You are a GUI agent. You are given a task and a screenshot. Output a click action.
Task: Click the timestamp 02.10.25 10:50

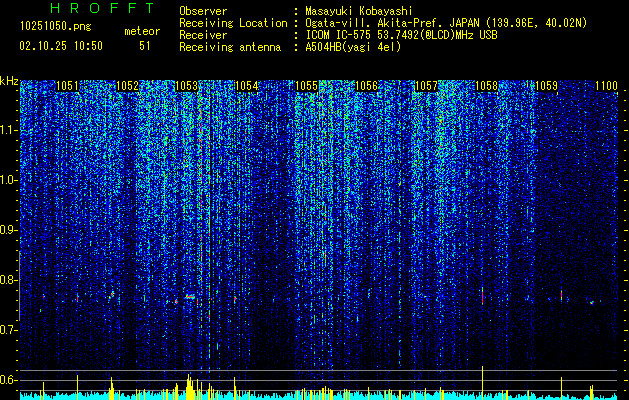point(61,46)
